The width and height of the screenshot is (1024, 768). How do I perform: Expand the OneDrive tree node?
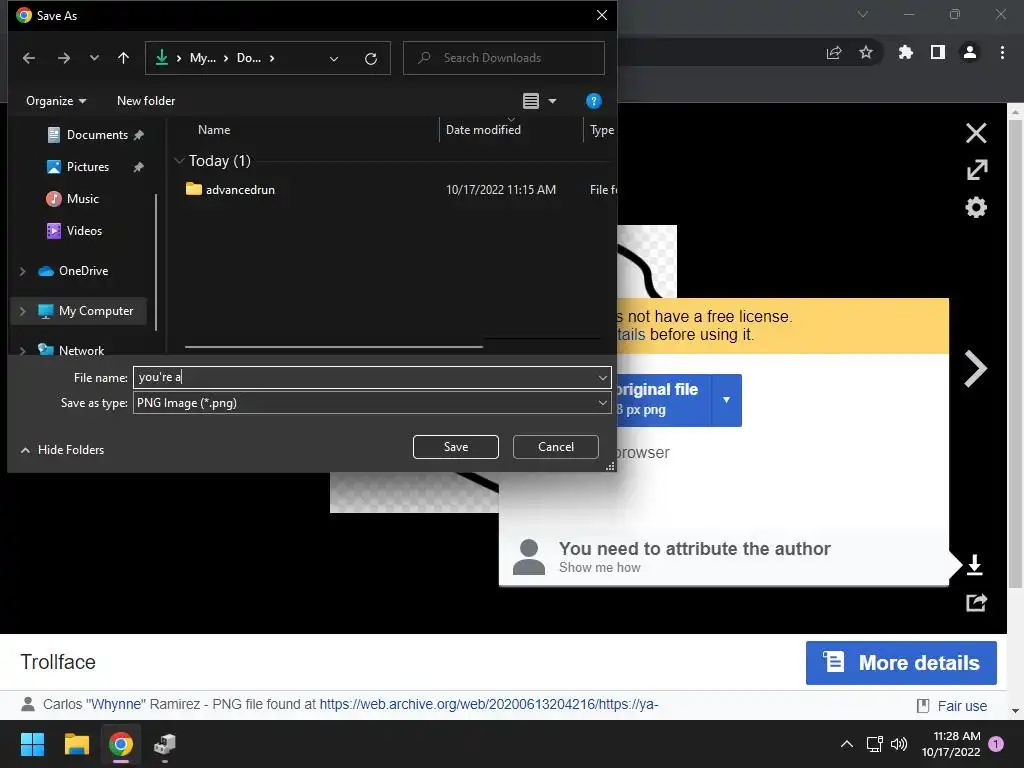[x=23, y=270]
